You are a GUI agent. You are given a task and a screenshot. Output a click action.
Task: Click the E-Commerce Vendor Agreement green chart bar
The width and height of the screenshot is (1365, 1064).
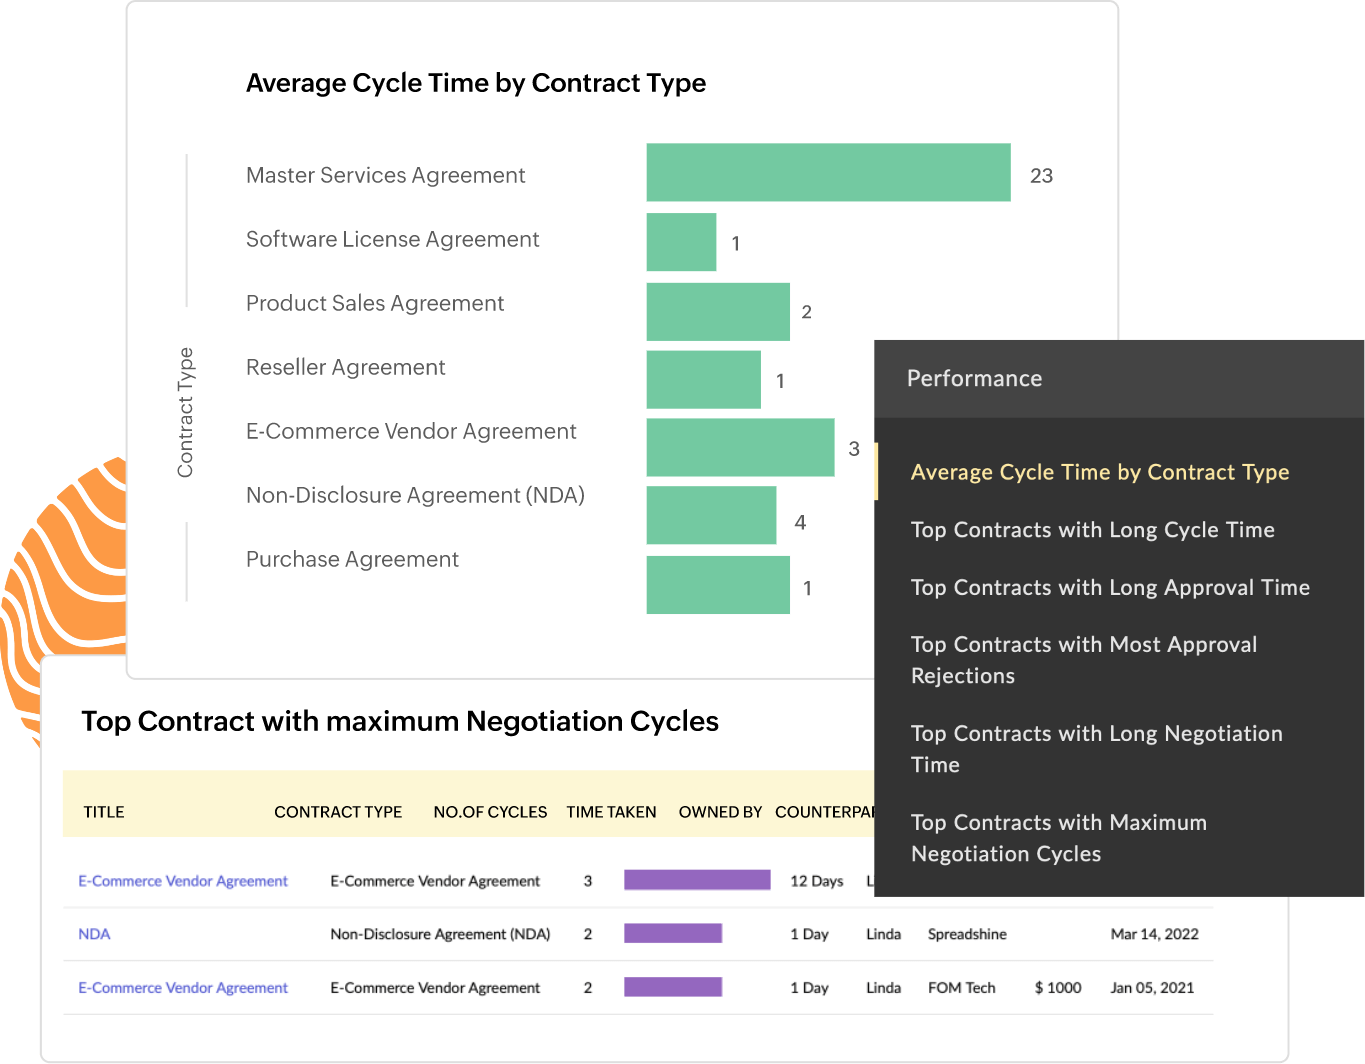(x=740, y=448)
